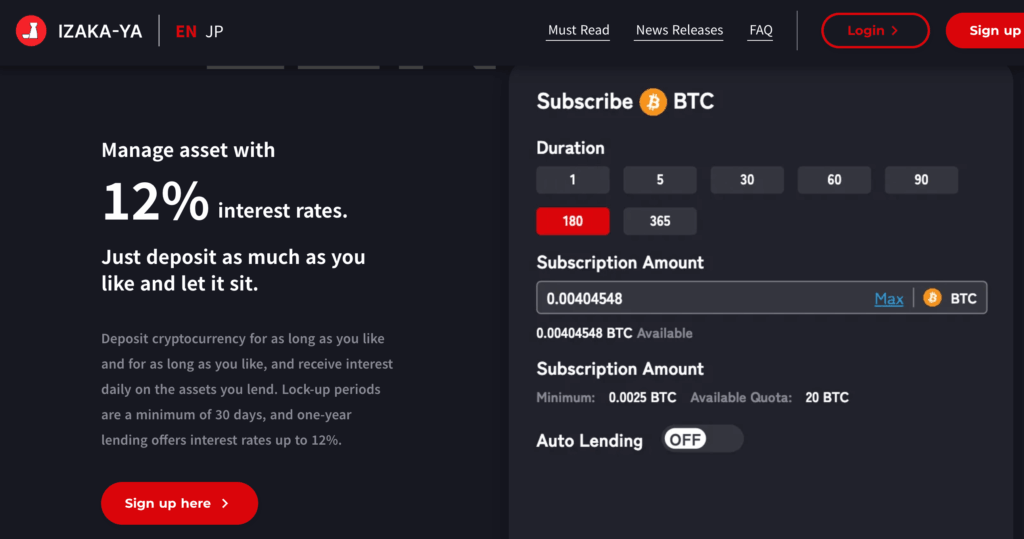Select the 365 day duration
Screen dimensions: 1024x539
(660, 221)
